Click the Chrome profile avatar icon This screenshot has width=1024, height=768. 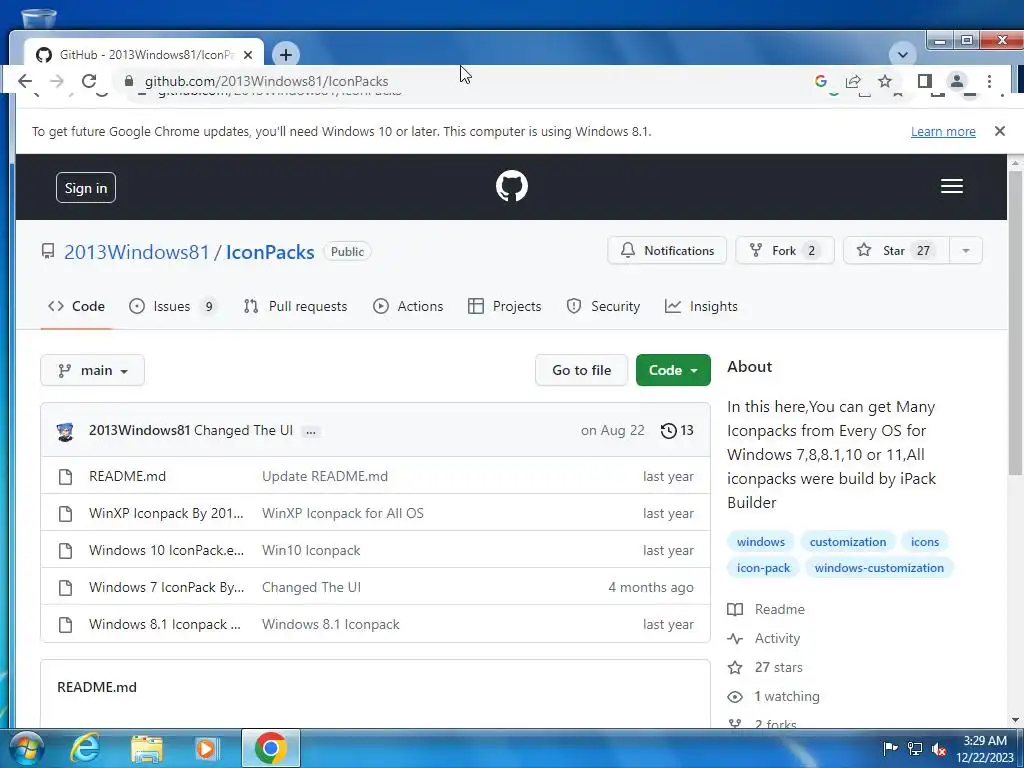957,81
